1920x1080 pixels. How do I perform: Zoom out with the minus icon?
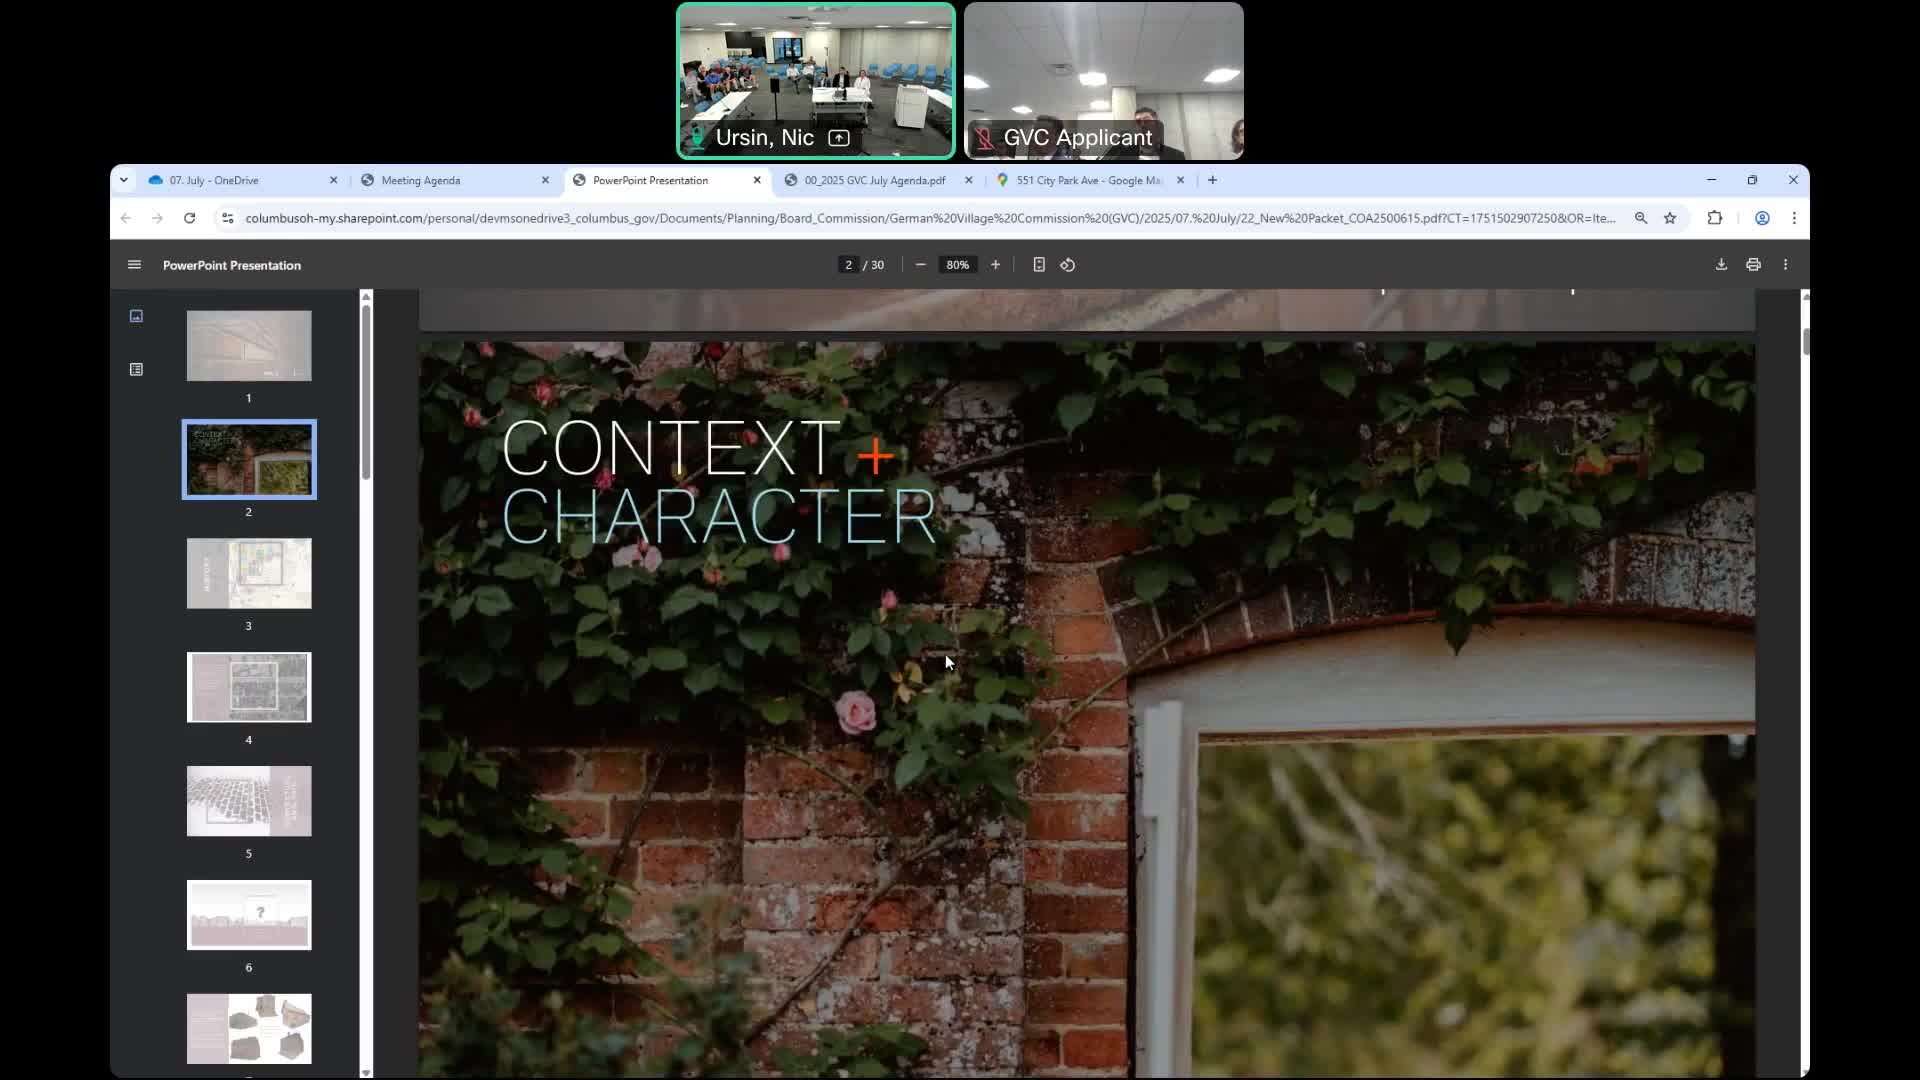click(x=921, y=265)
